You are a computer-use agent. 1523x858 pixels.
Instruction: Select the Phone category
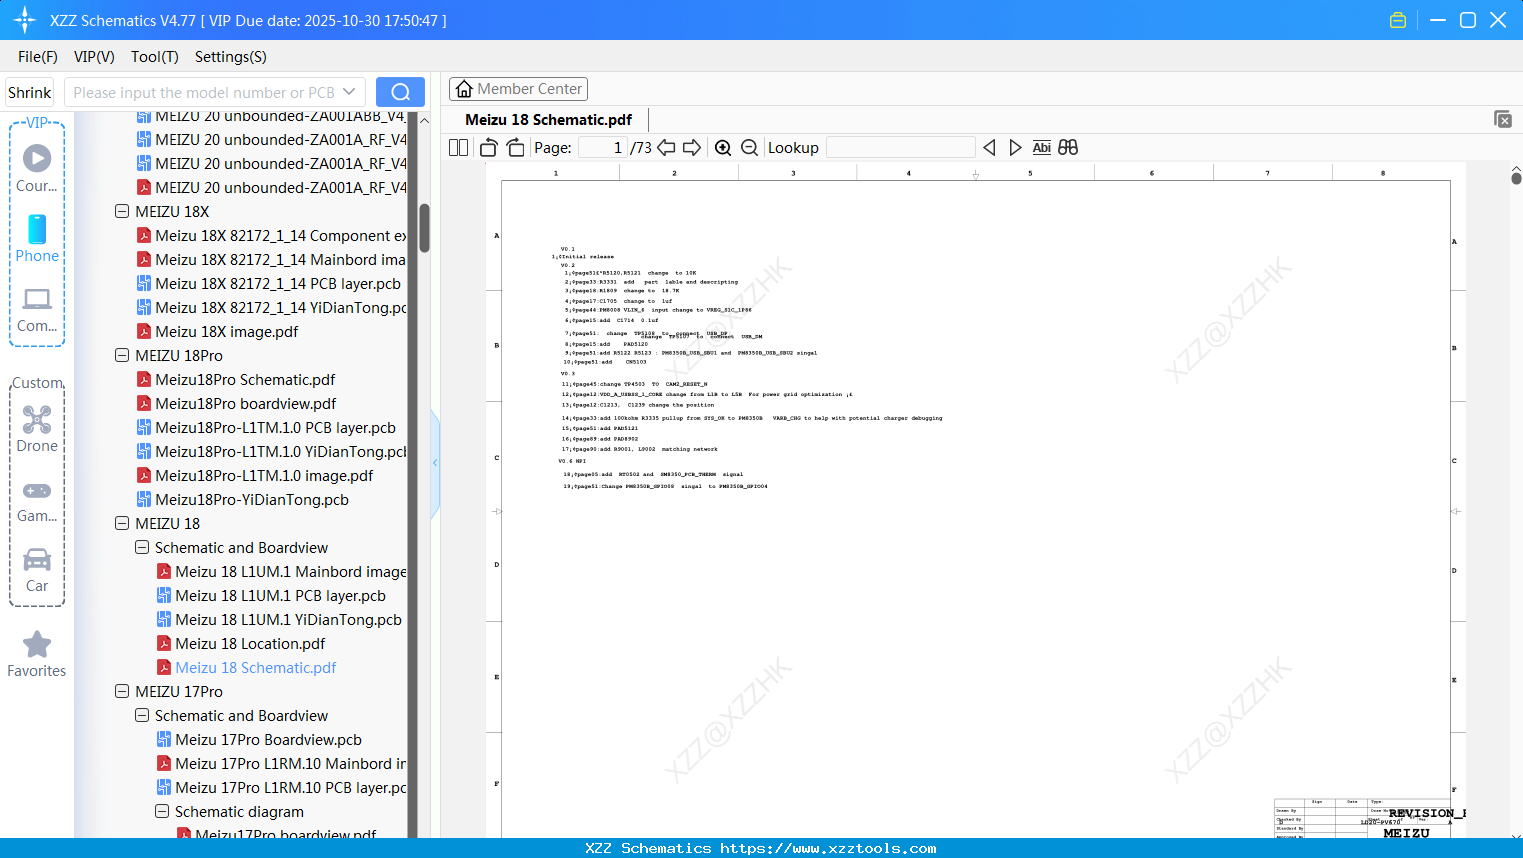click(x=37, y=238)
